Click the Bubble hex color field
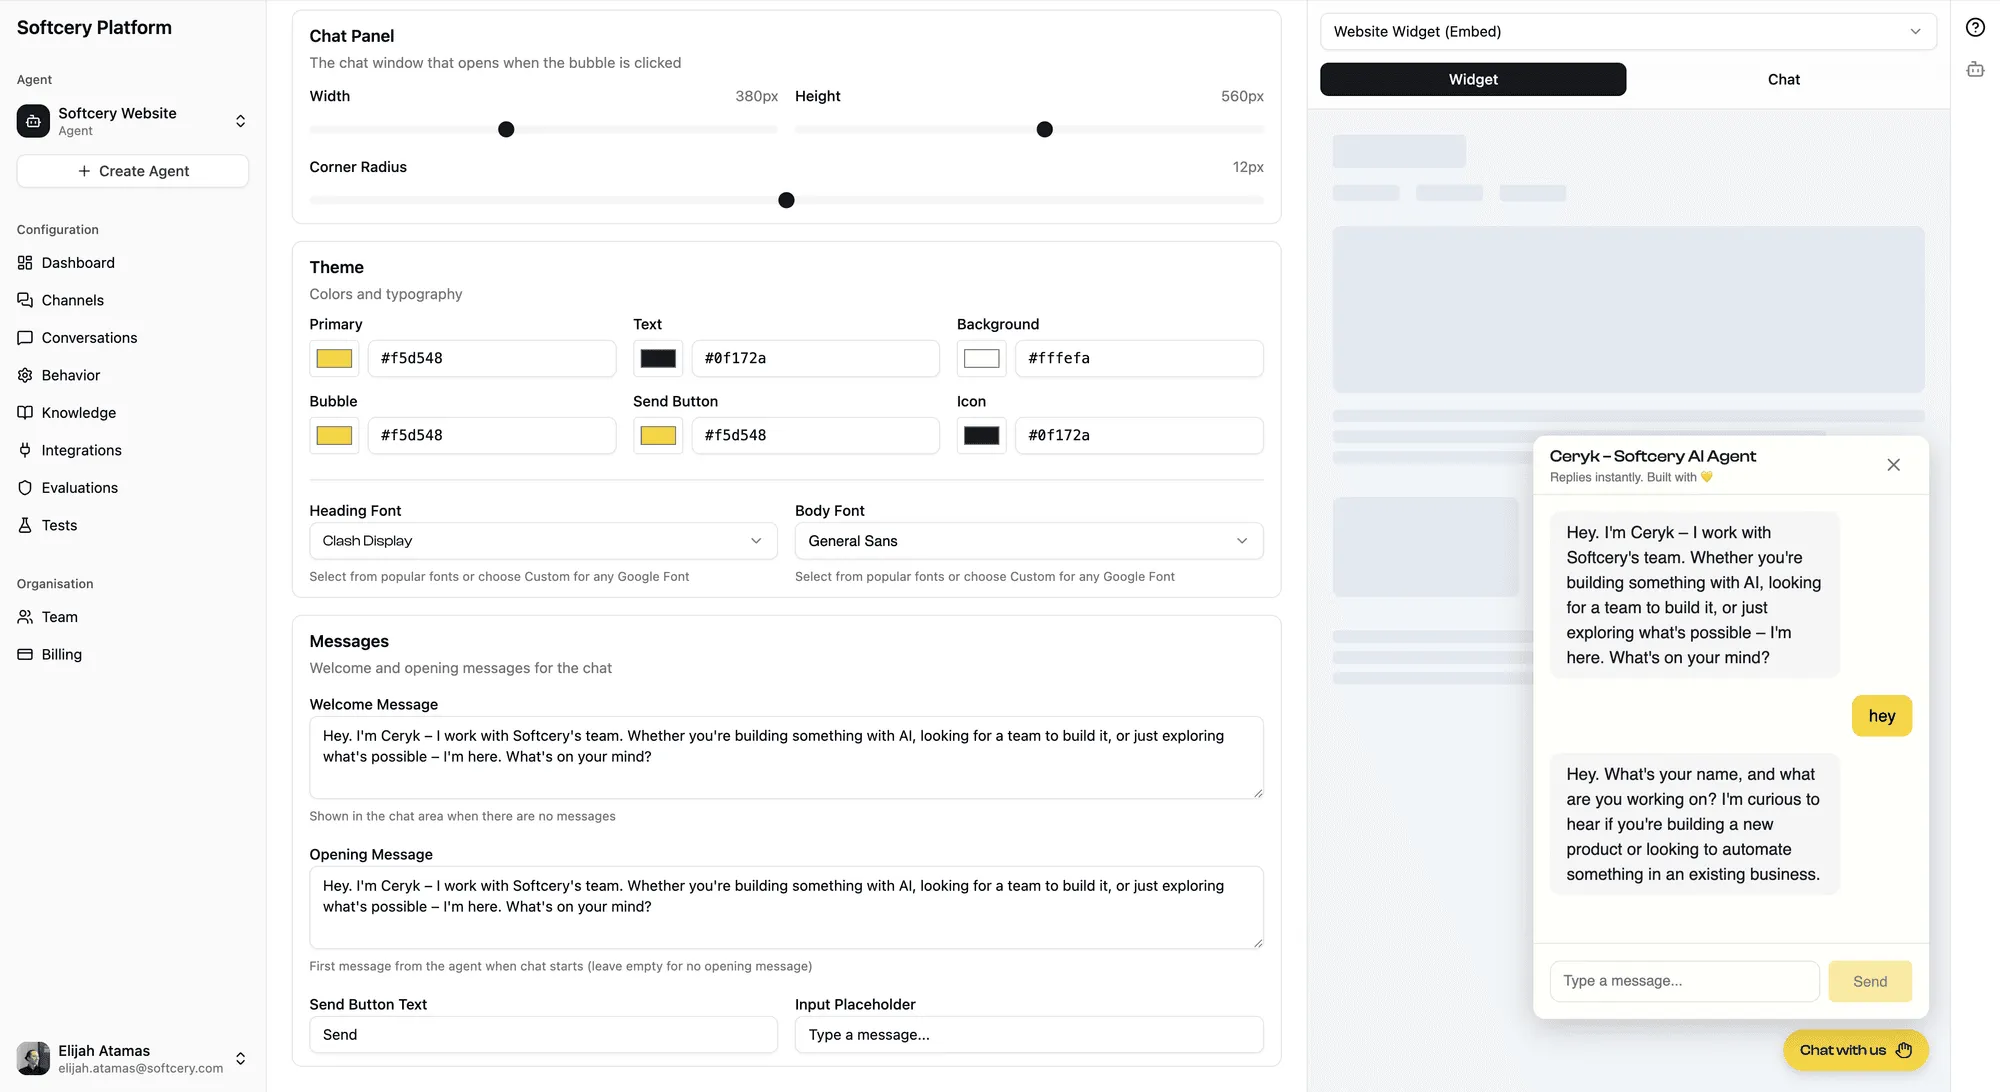2000x1092 pixels. 492,435
